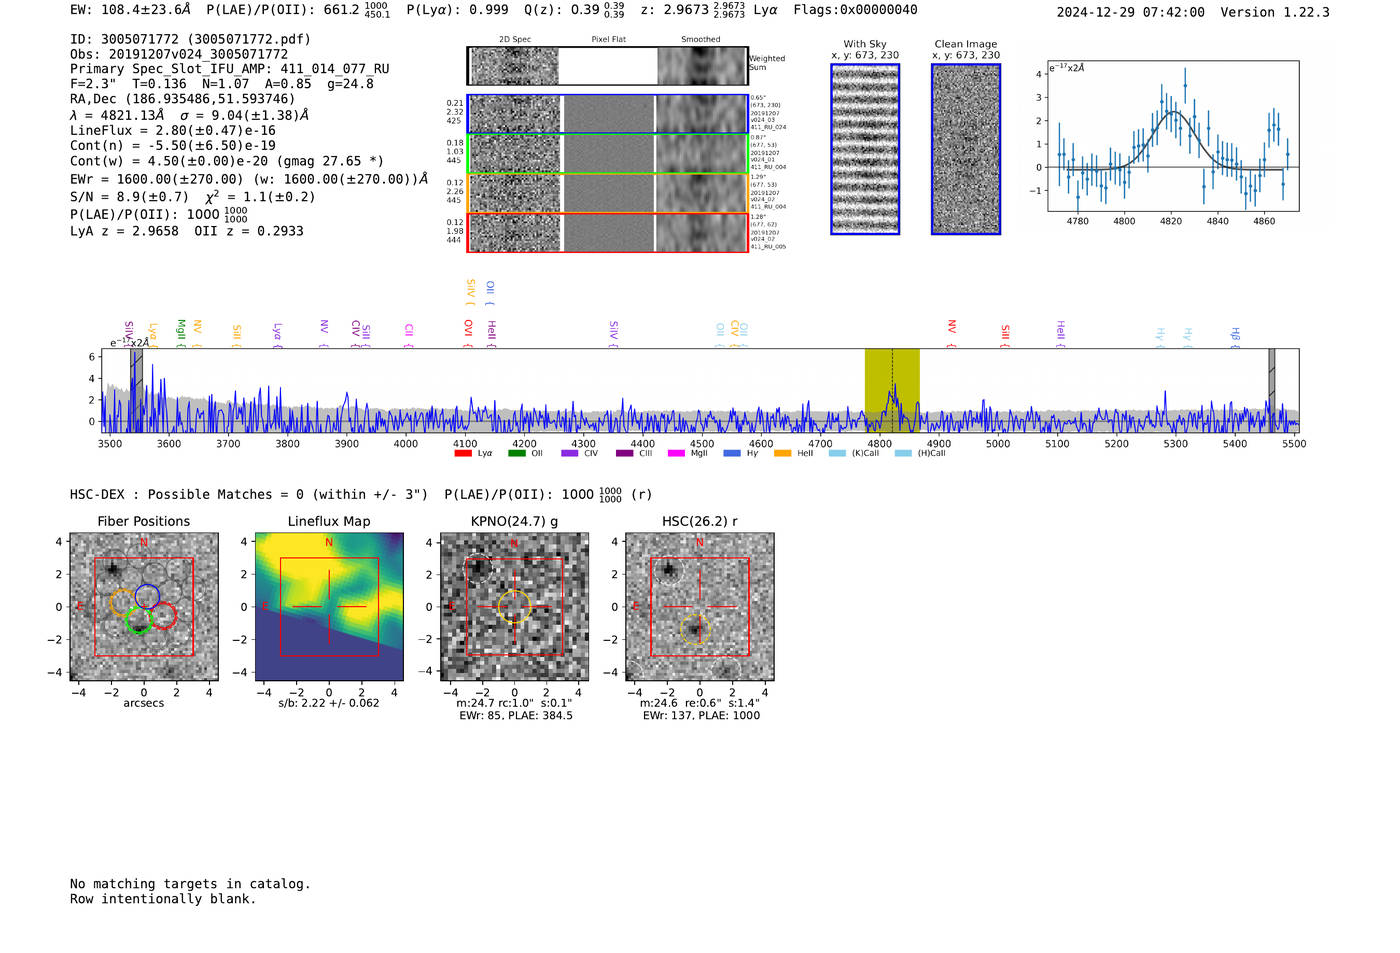Click the blue fiber circle in Fiber Positions
The height and width of the screenshot is (953, 1400).
point(147,597)
